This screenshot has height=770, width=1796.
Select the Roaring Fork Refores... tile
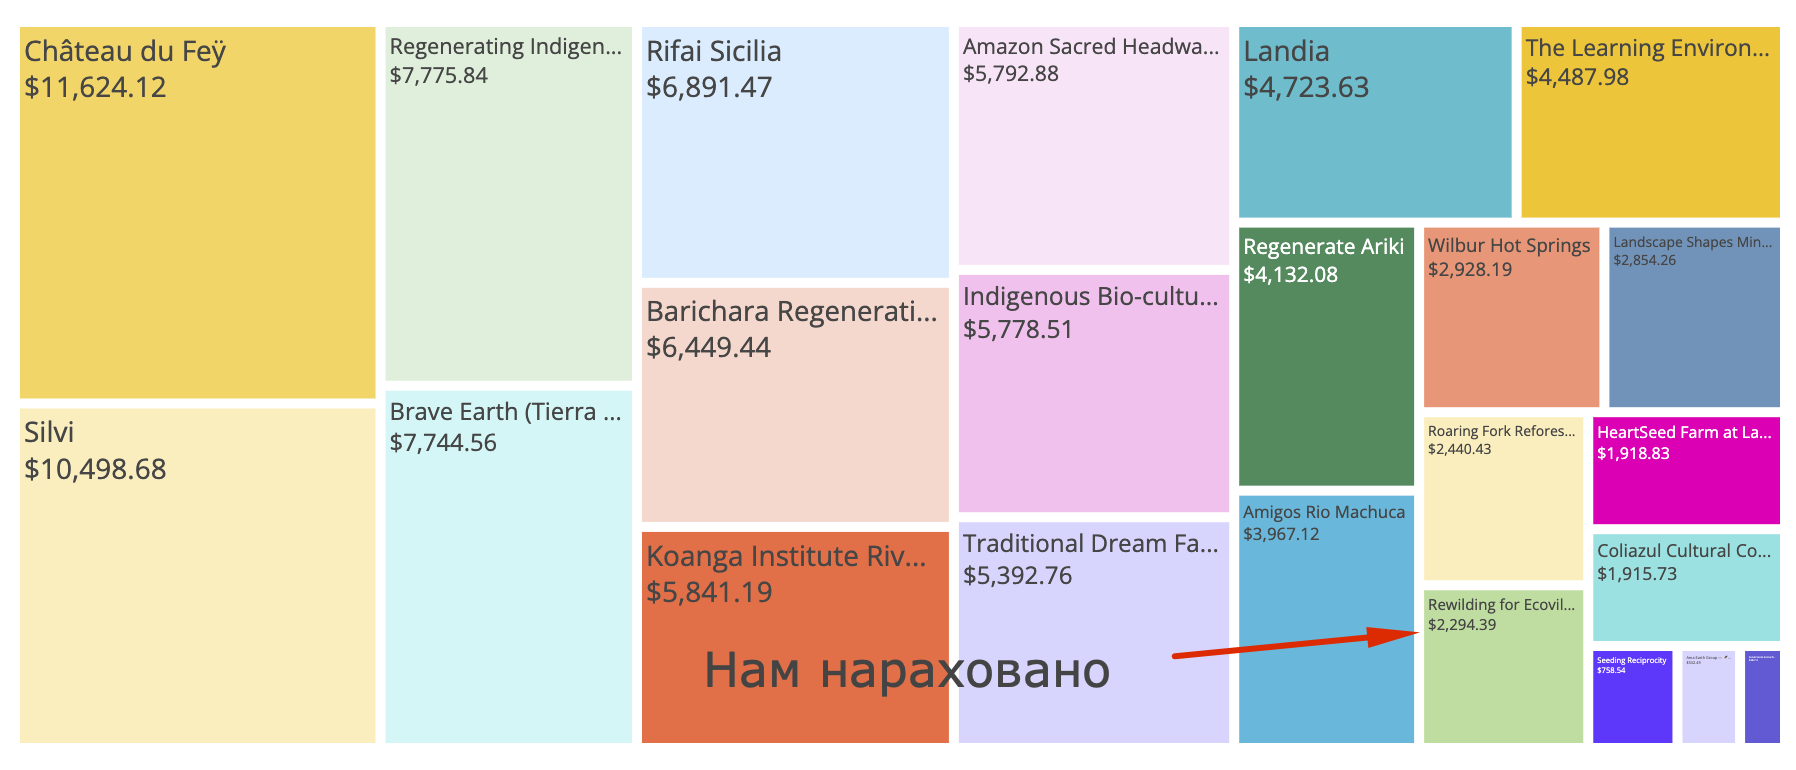click(x=1503, y=498)
